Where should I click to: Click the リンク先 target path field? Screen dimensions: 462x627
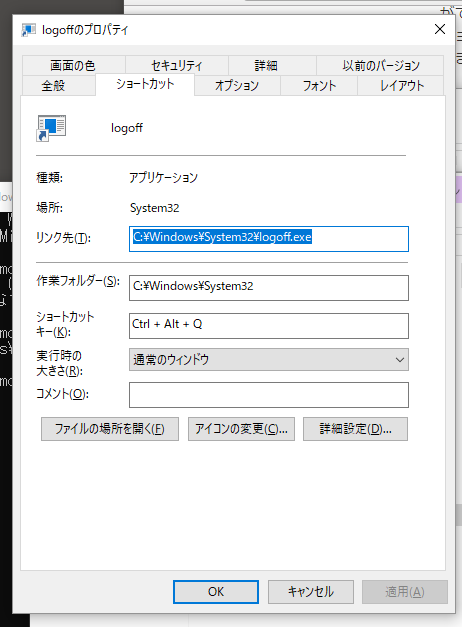(x=269, y=239)
